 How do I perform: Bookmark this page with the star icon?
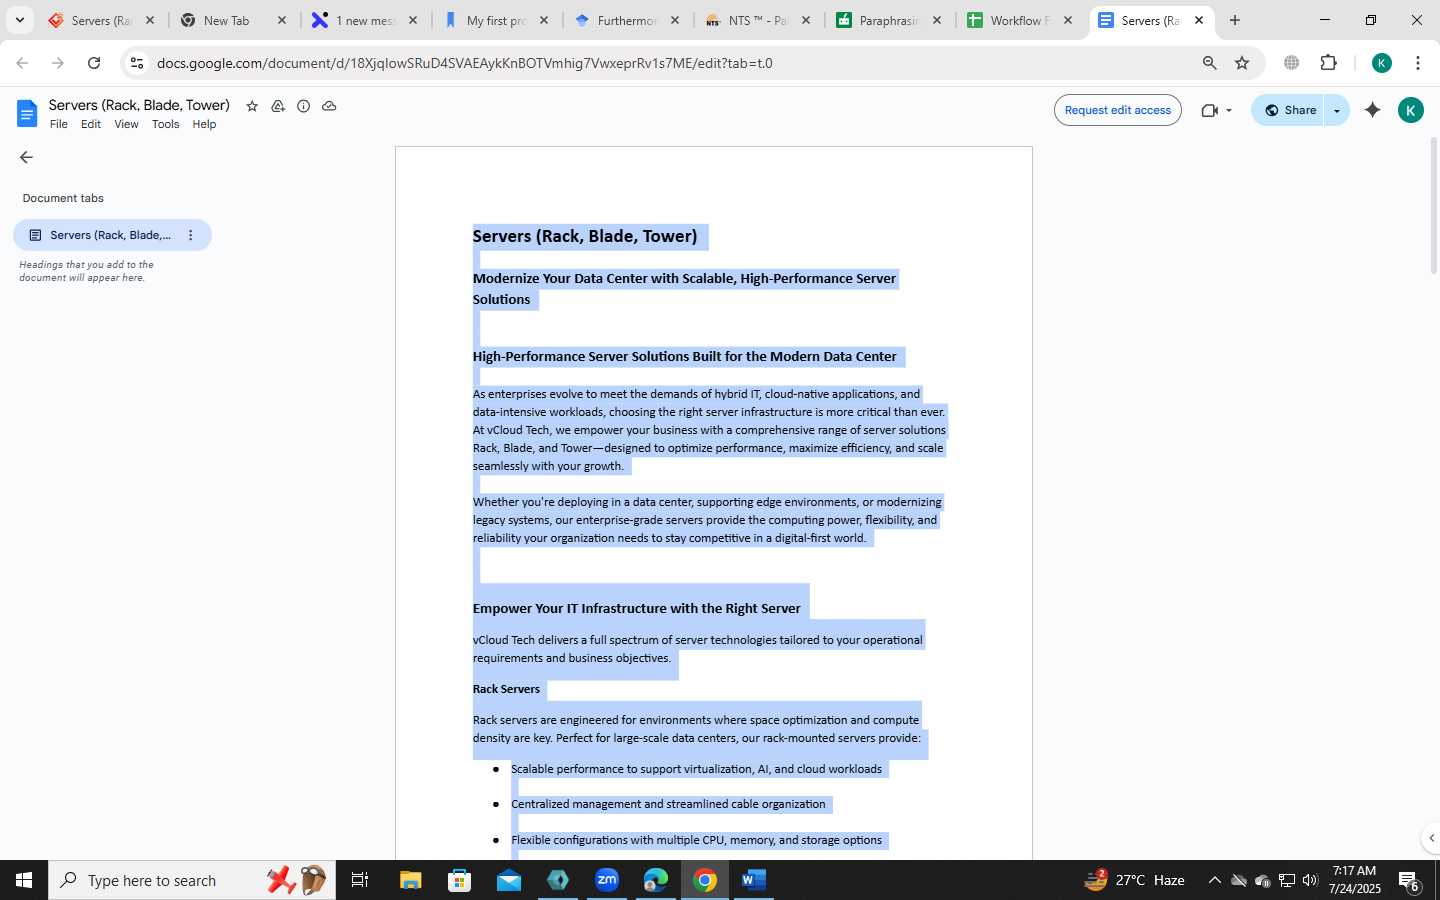[x=1242, y=63]
